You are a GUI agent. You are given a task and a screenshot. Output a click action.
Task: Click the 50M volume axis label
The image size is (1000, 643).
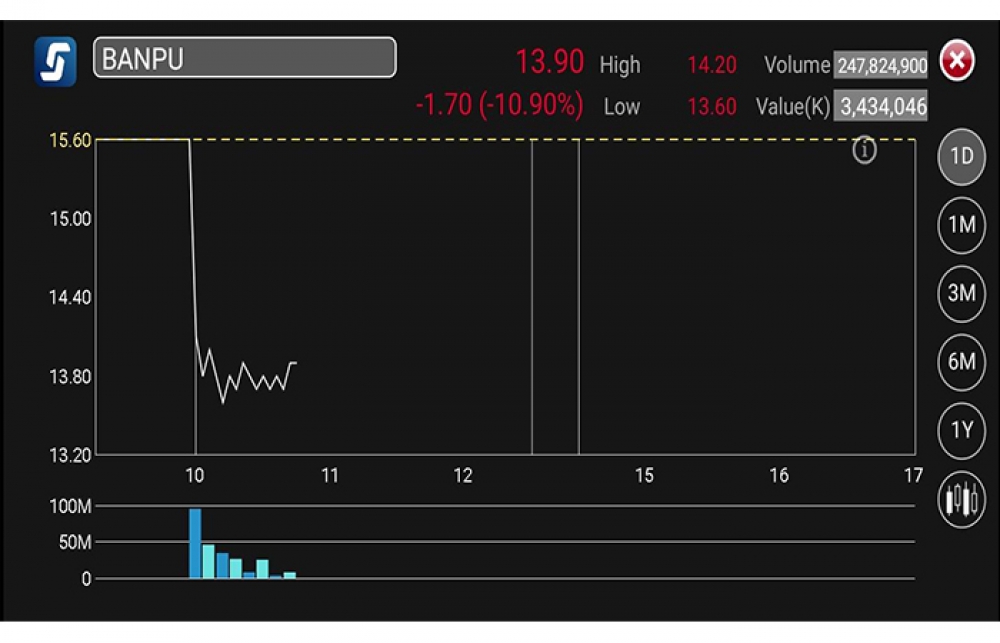(75, 543)
